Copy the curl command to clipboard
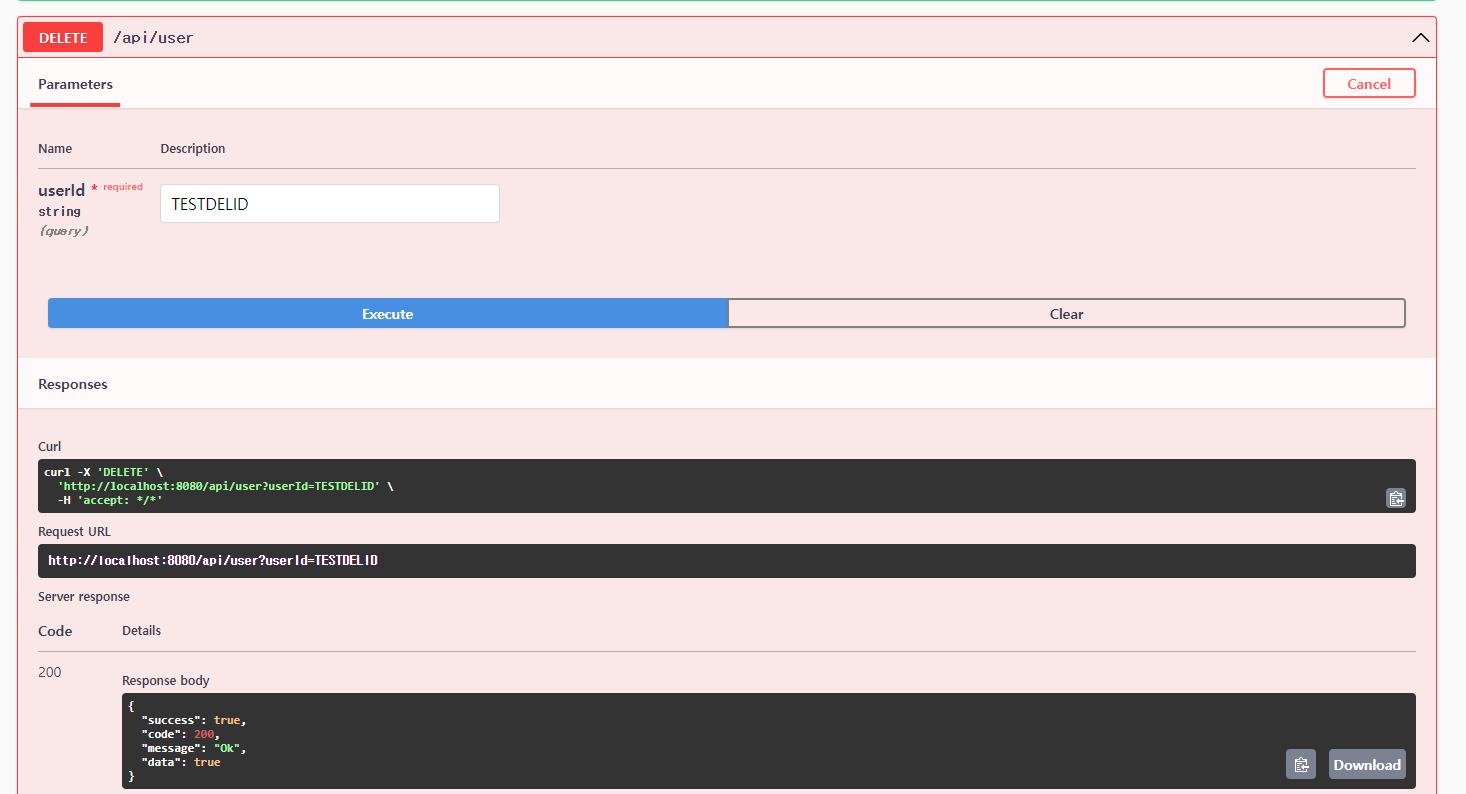Image resolution: width=1466 pixels, height=794 pixels. point(1396,498)
